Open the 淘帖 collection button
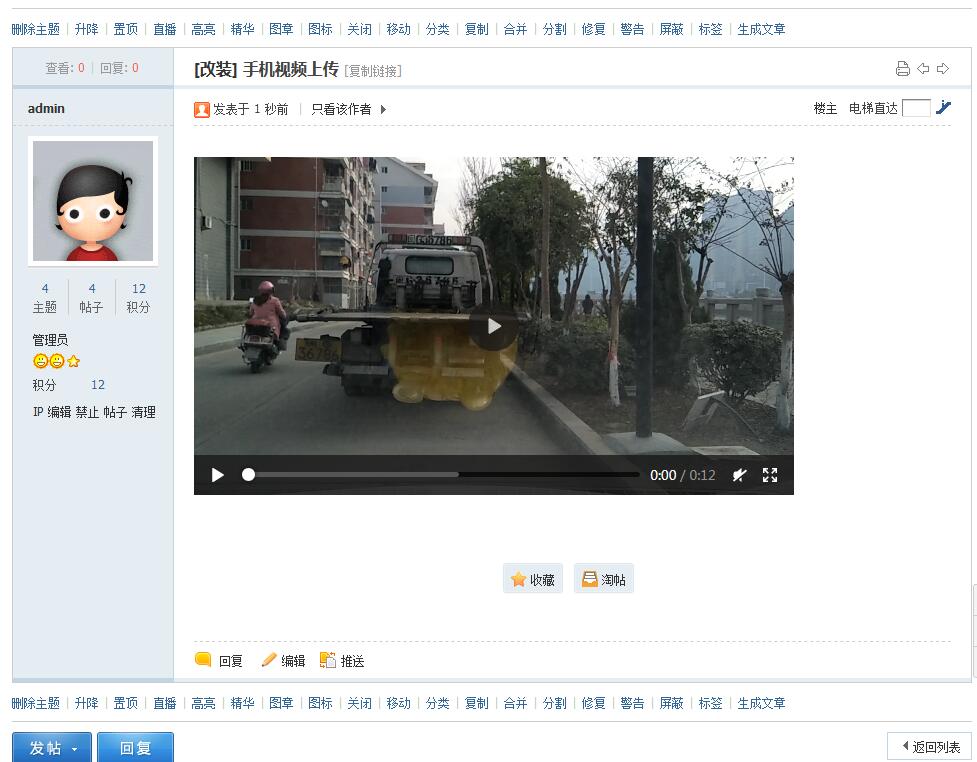 click(x=603, y=579)
